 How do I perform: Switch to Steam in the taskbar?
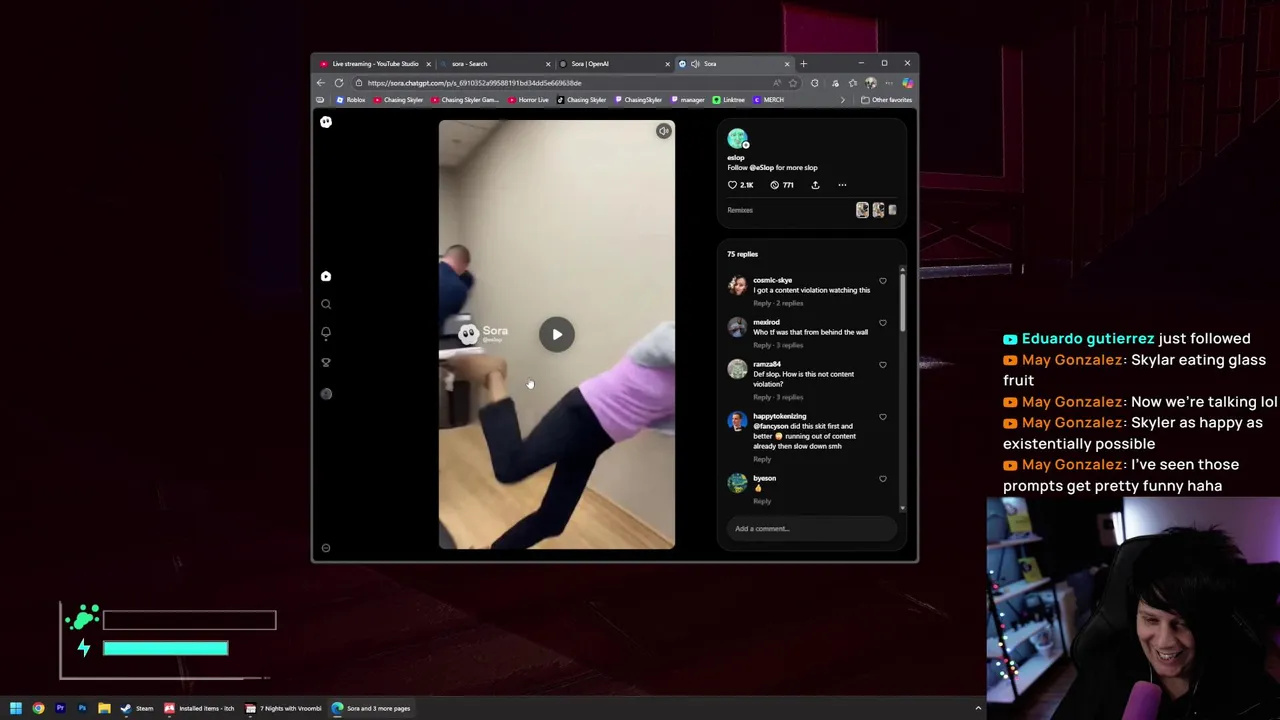click(x=136, y=708)
